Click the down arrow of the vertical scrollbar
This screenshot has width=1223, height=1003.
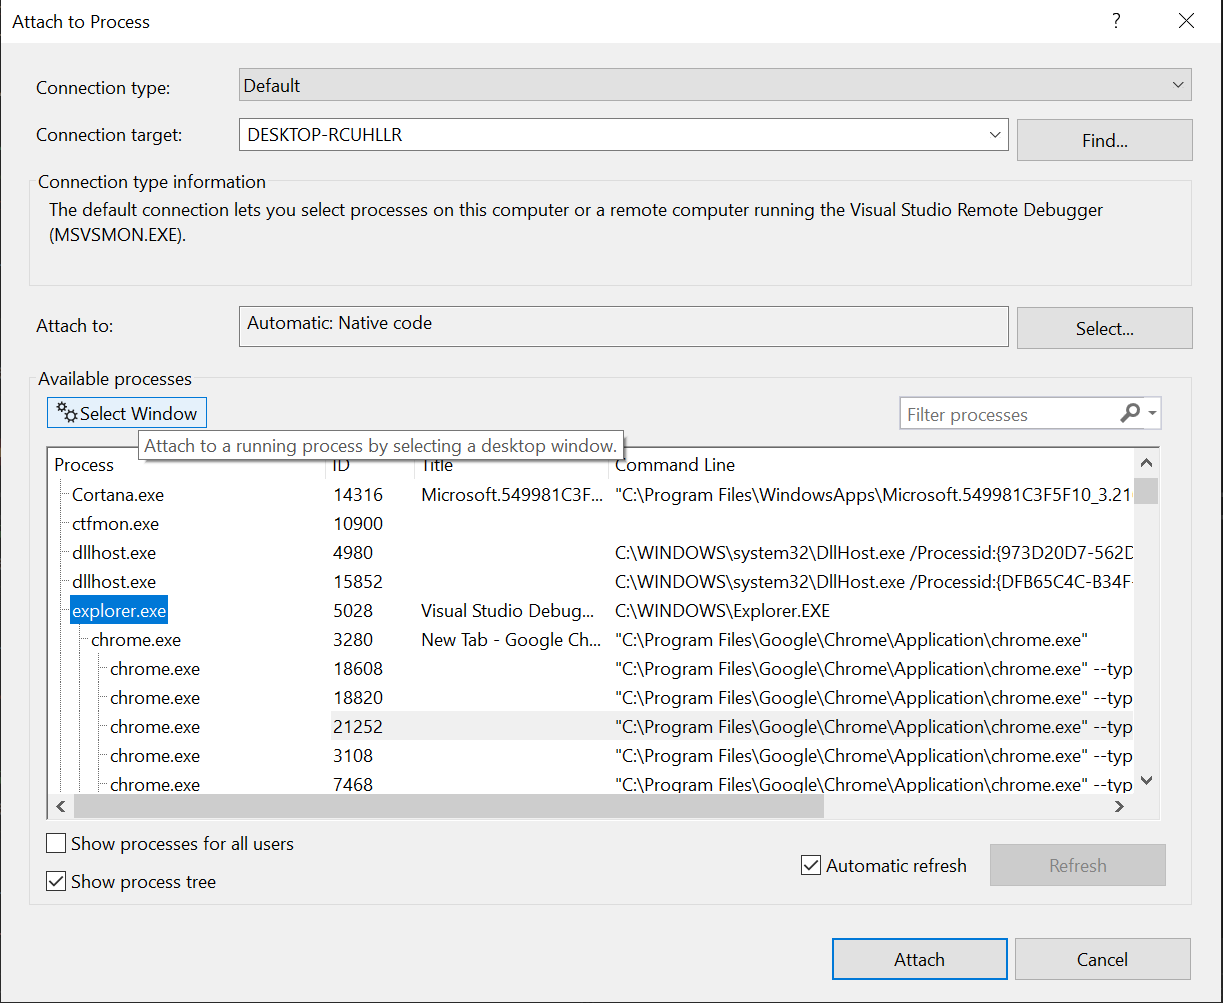coord(1146,780)
